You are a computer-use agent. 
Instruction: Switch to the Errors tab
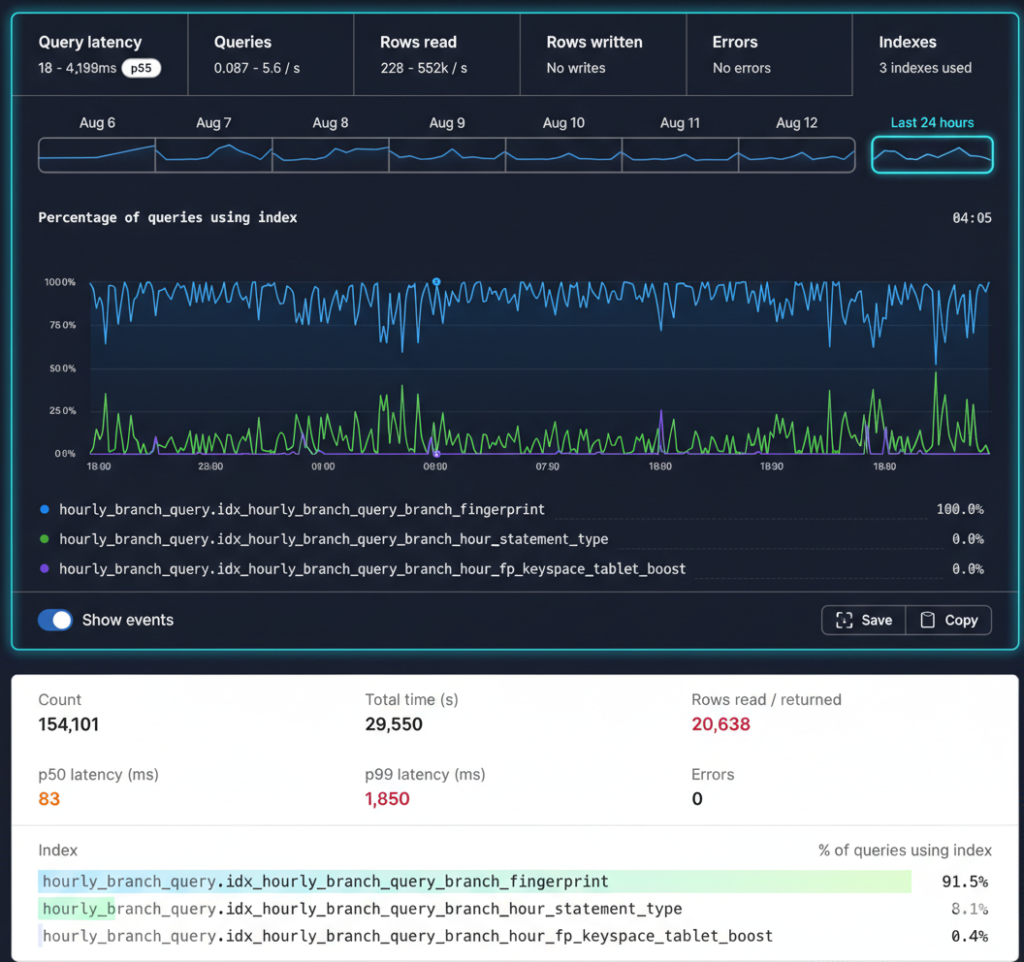(x=768, y=55)
